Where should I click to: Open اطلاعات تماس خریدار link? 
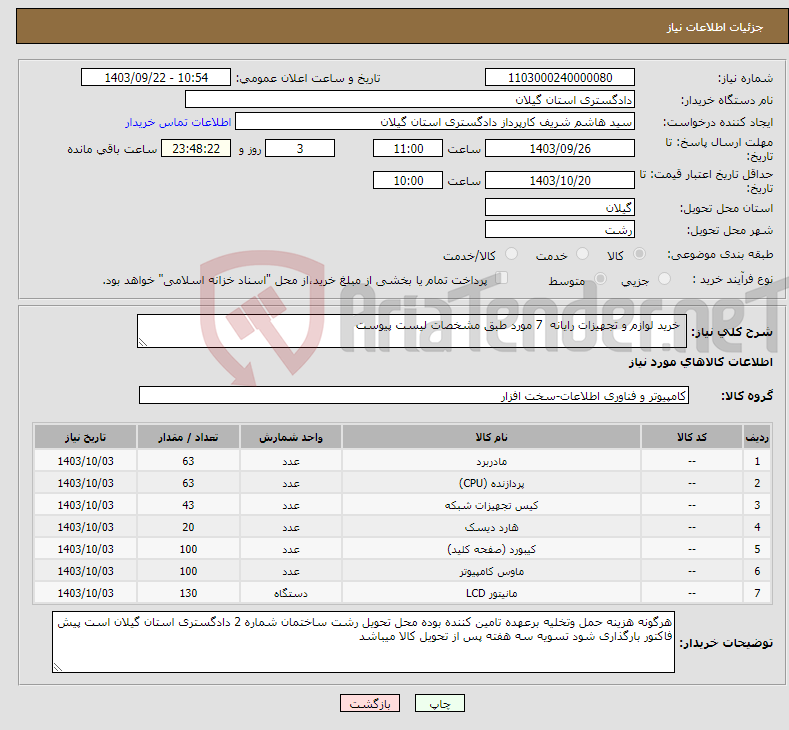[178, 122]
